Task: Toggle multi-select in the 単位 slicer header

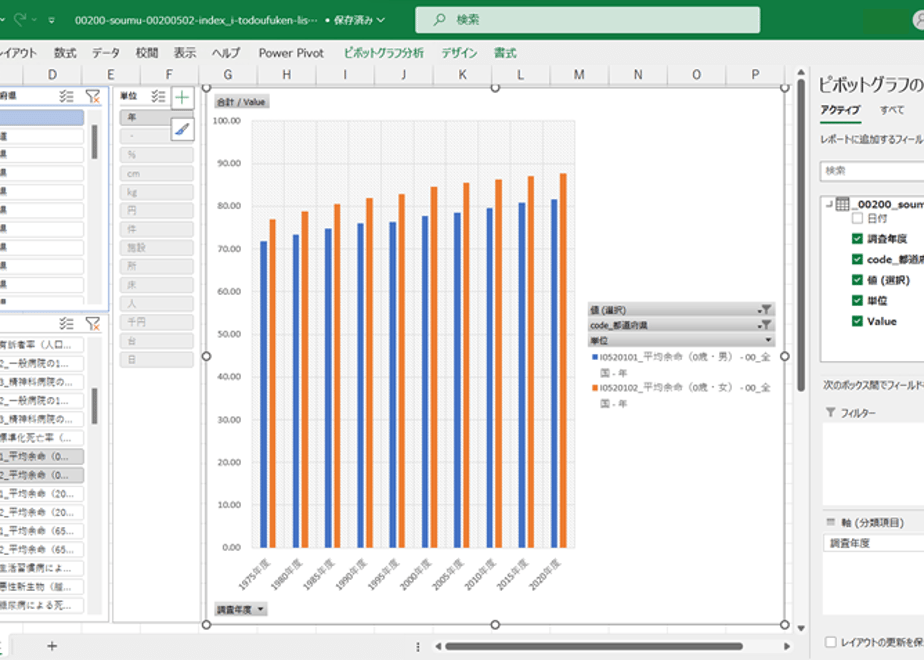Action: pos(157,96)
